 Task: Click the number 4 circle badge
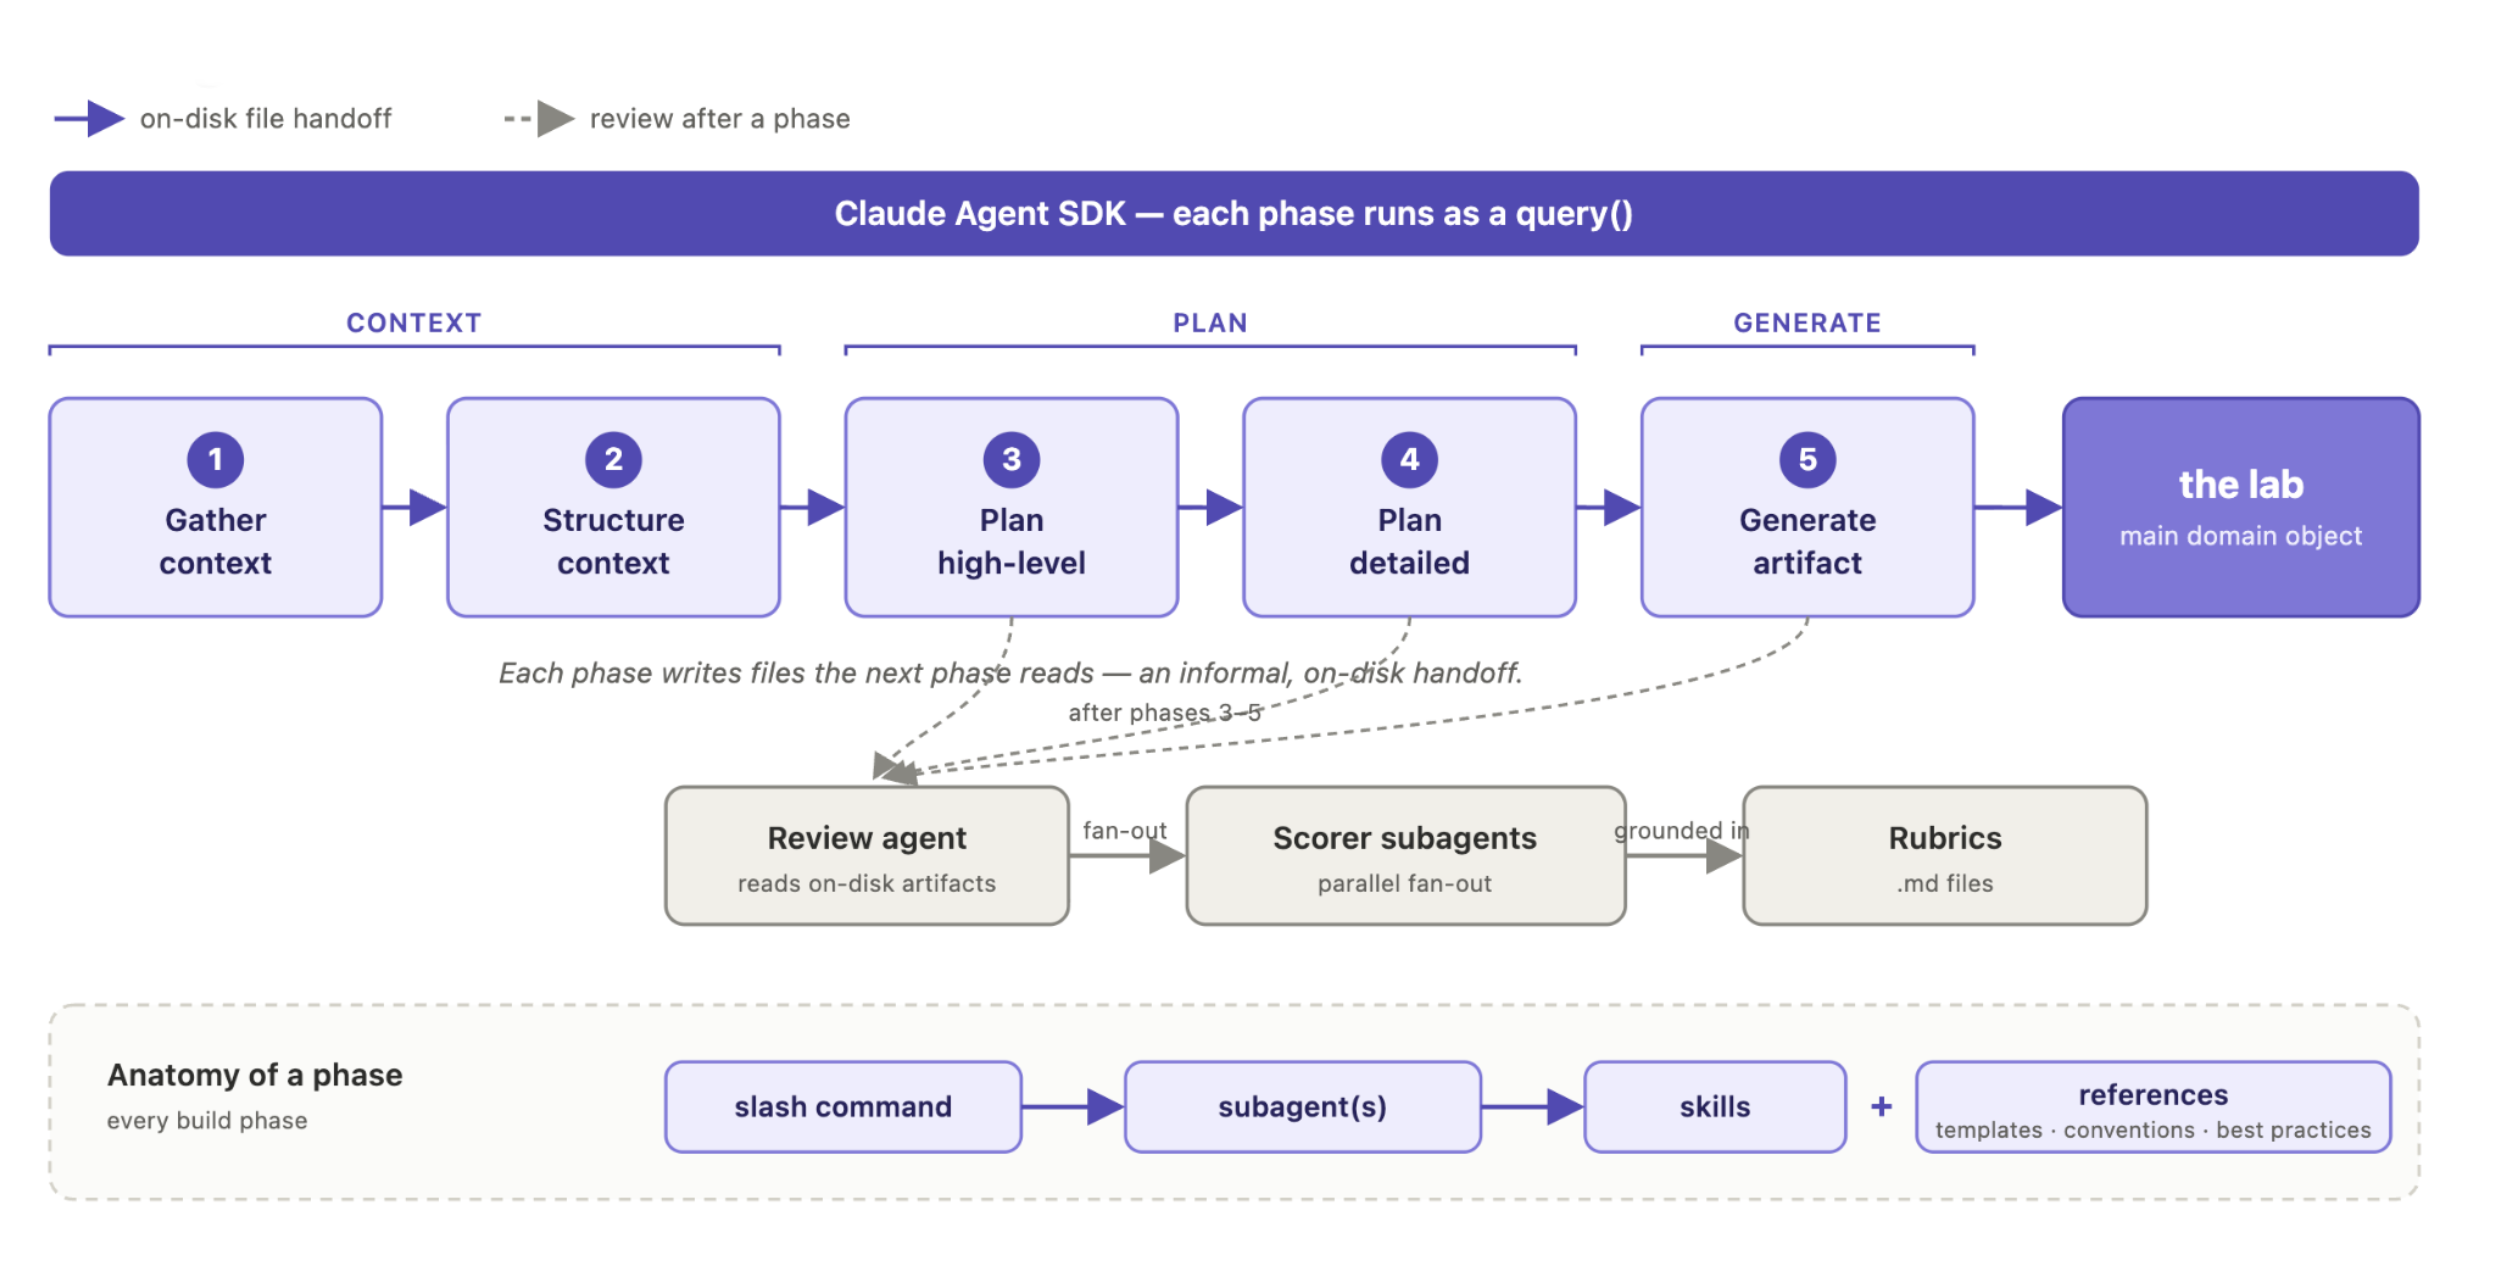click(x=1409, y=460)
